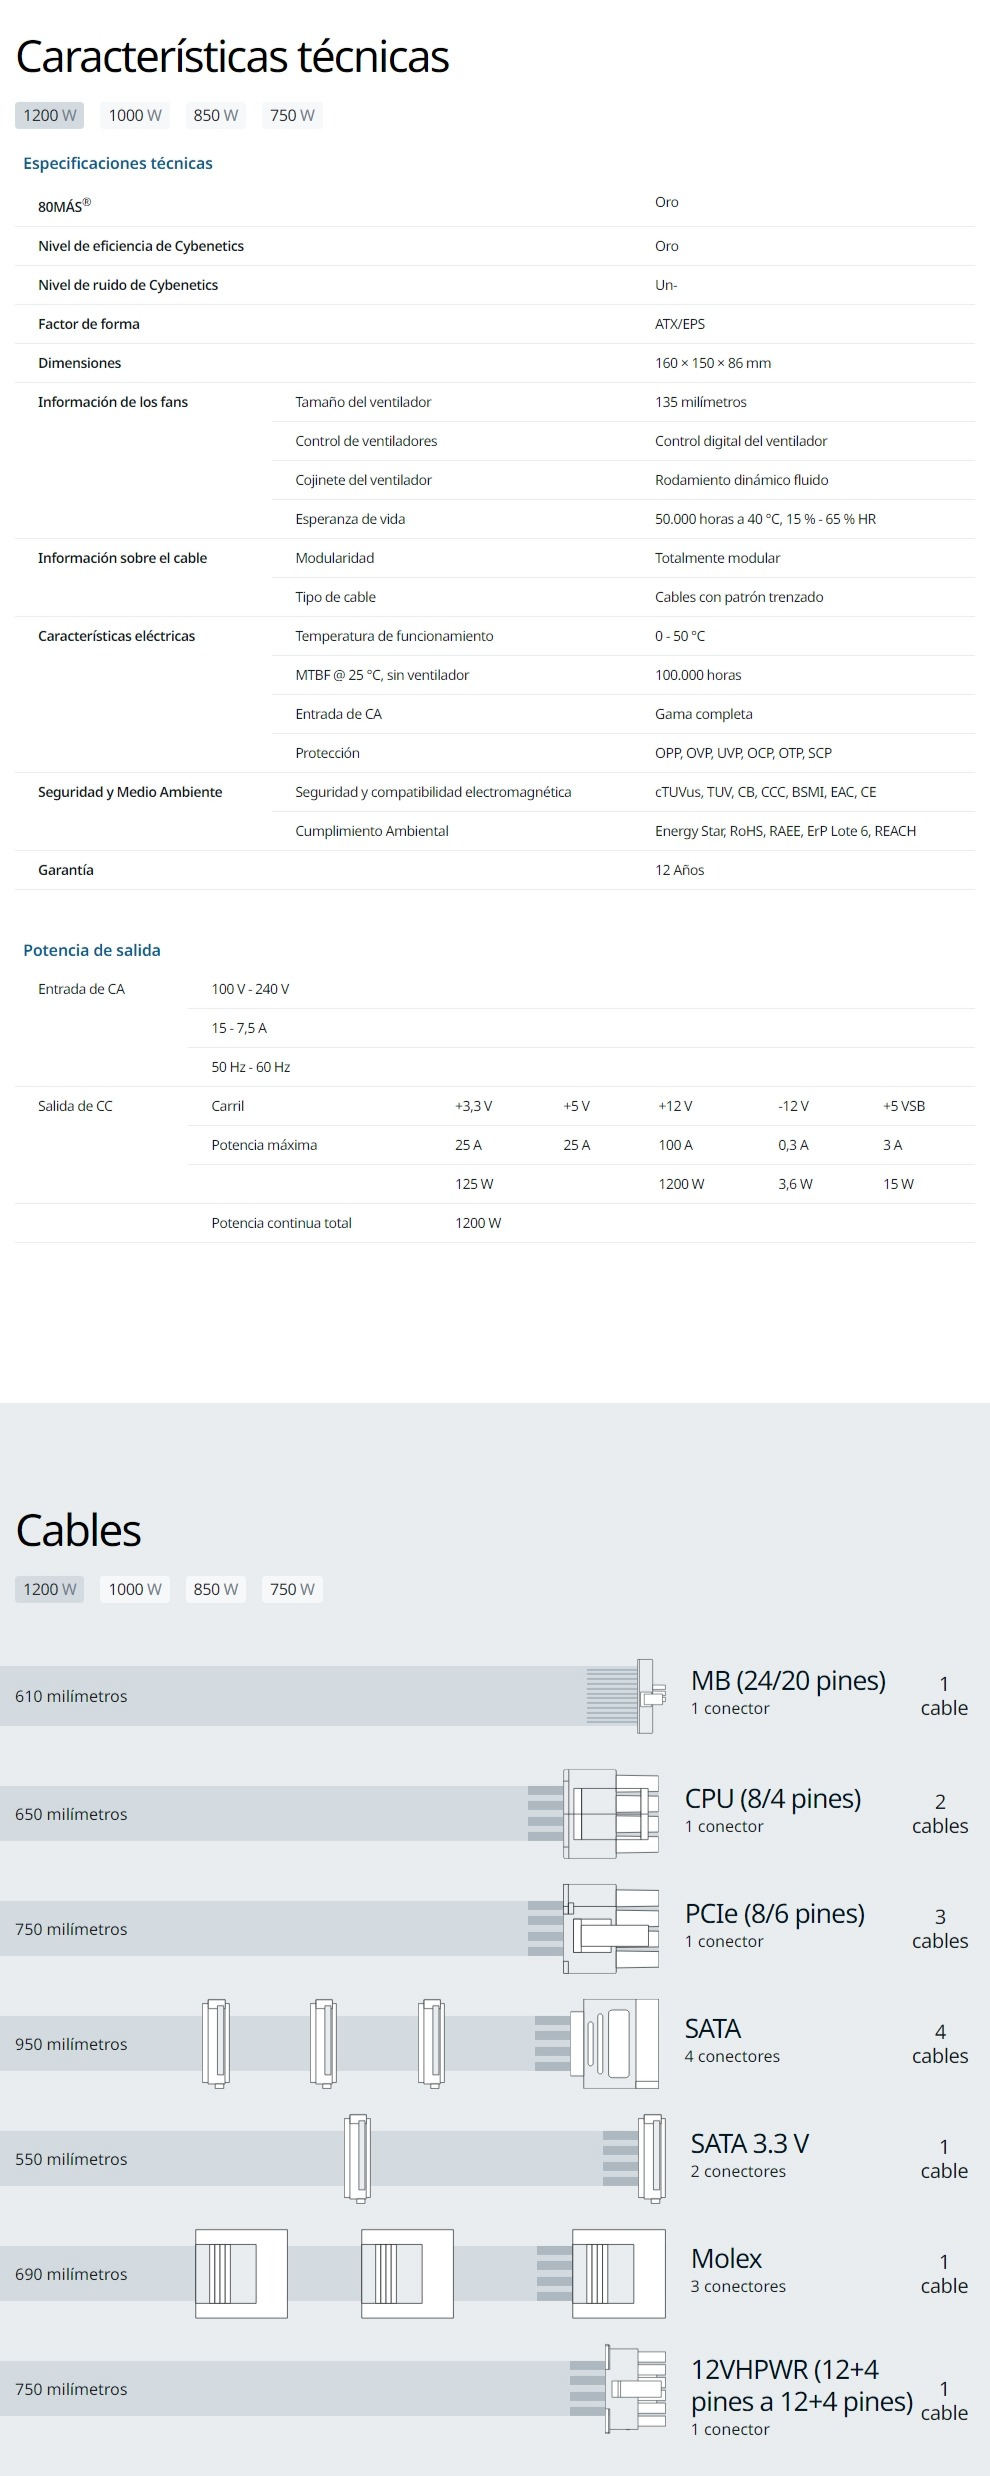This screenshot has width=990, height=2476.
Task: Open the 750 W tab in Cables section
Action: 291,1589
